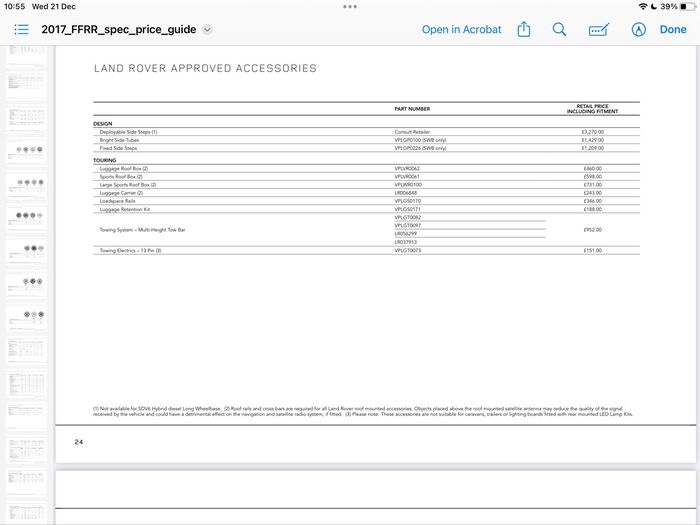Screen dimensions: 700x525
Task: Select the 'Consult Retailer' cell
Action: pyautogui.click(x=412, y=132)
